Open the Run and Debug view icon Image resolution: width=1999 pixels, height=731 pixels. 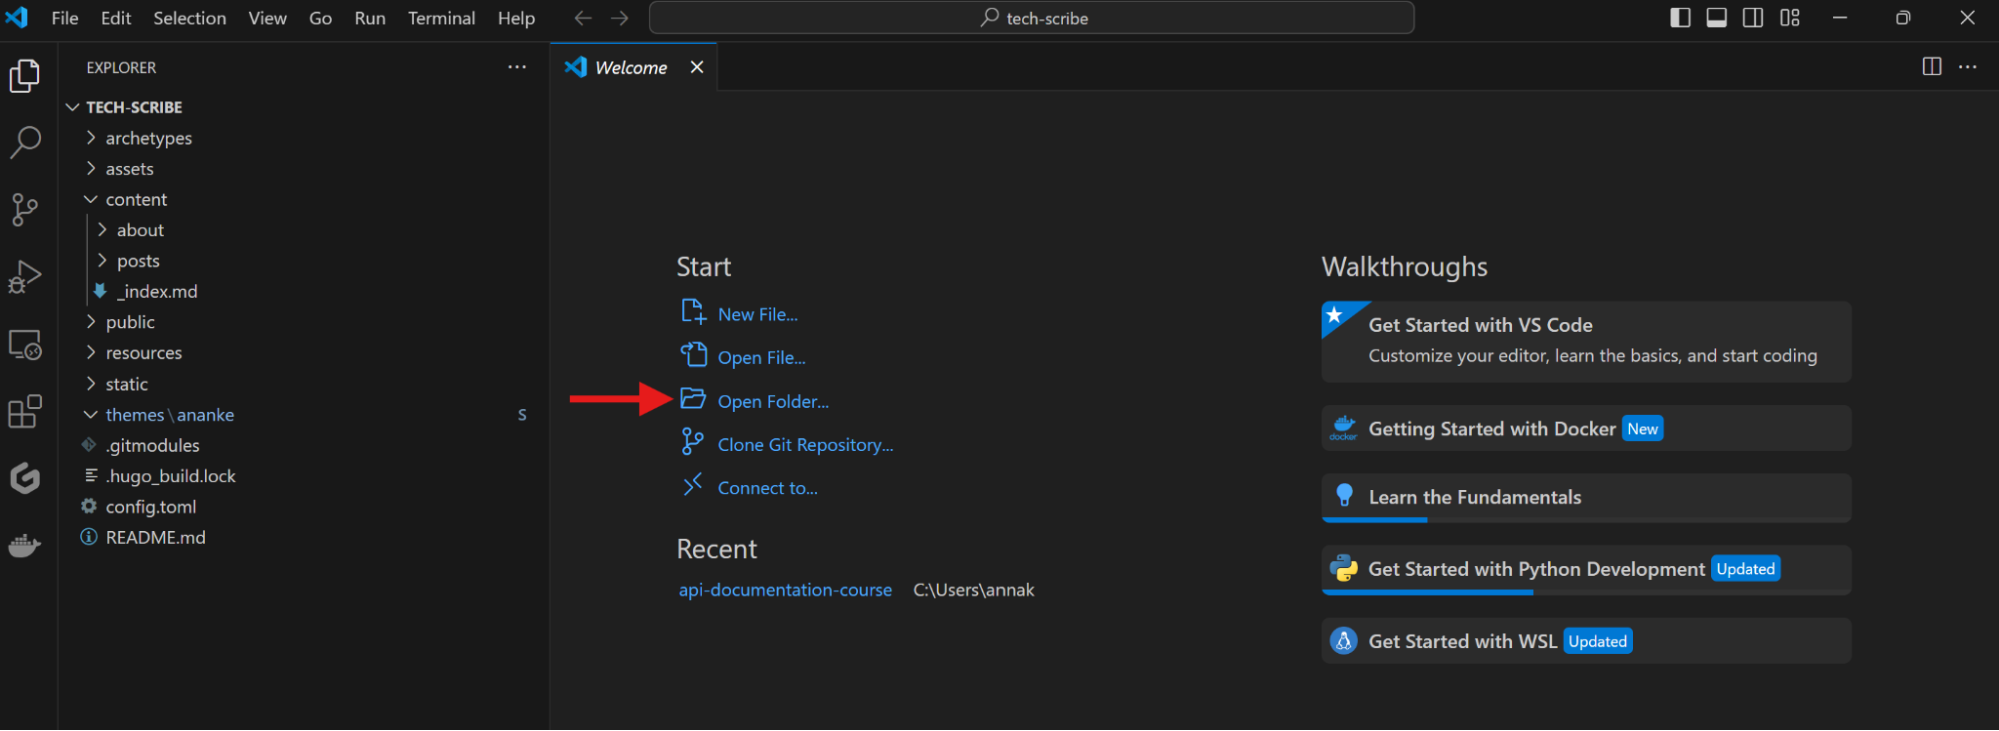25,277
